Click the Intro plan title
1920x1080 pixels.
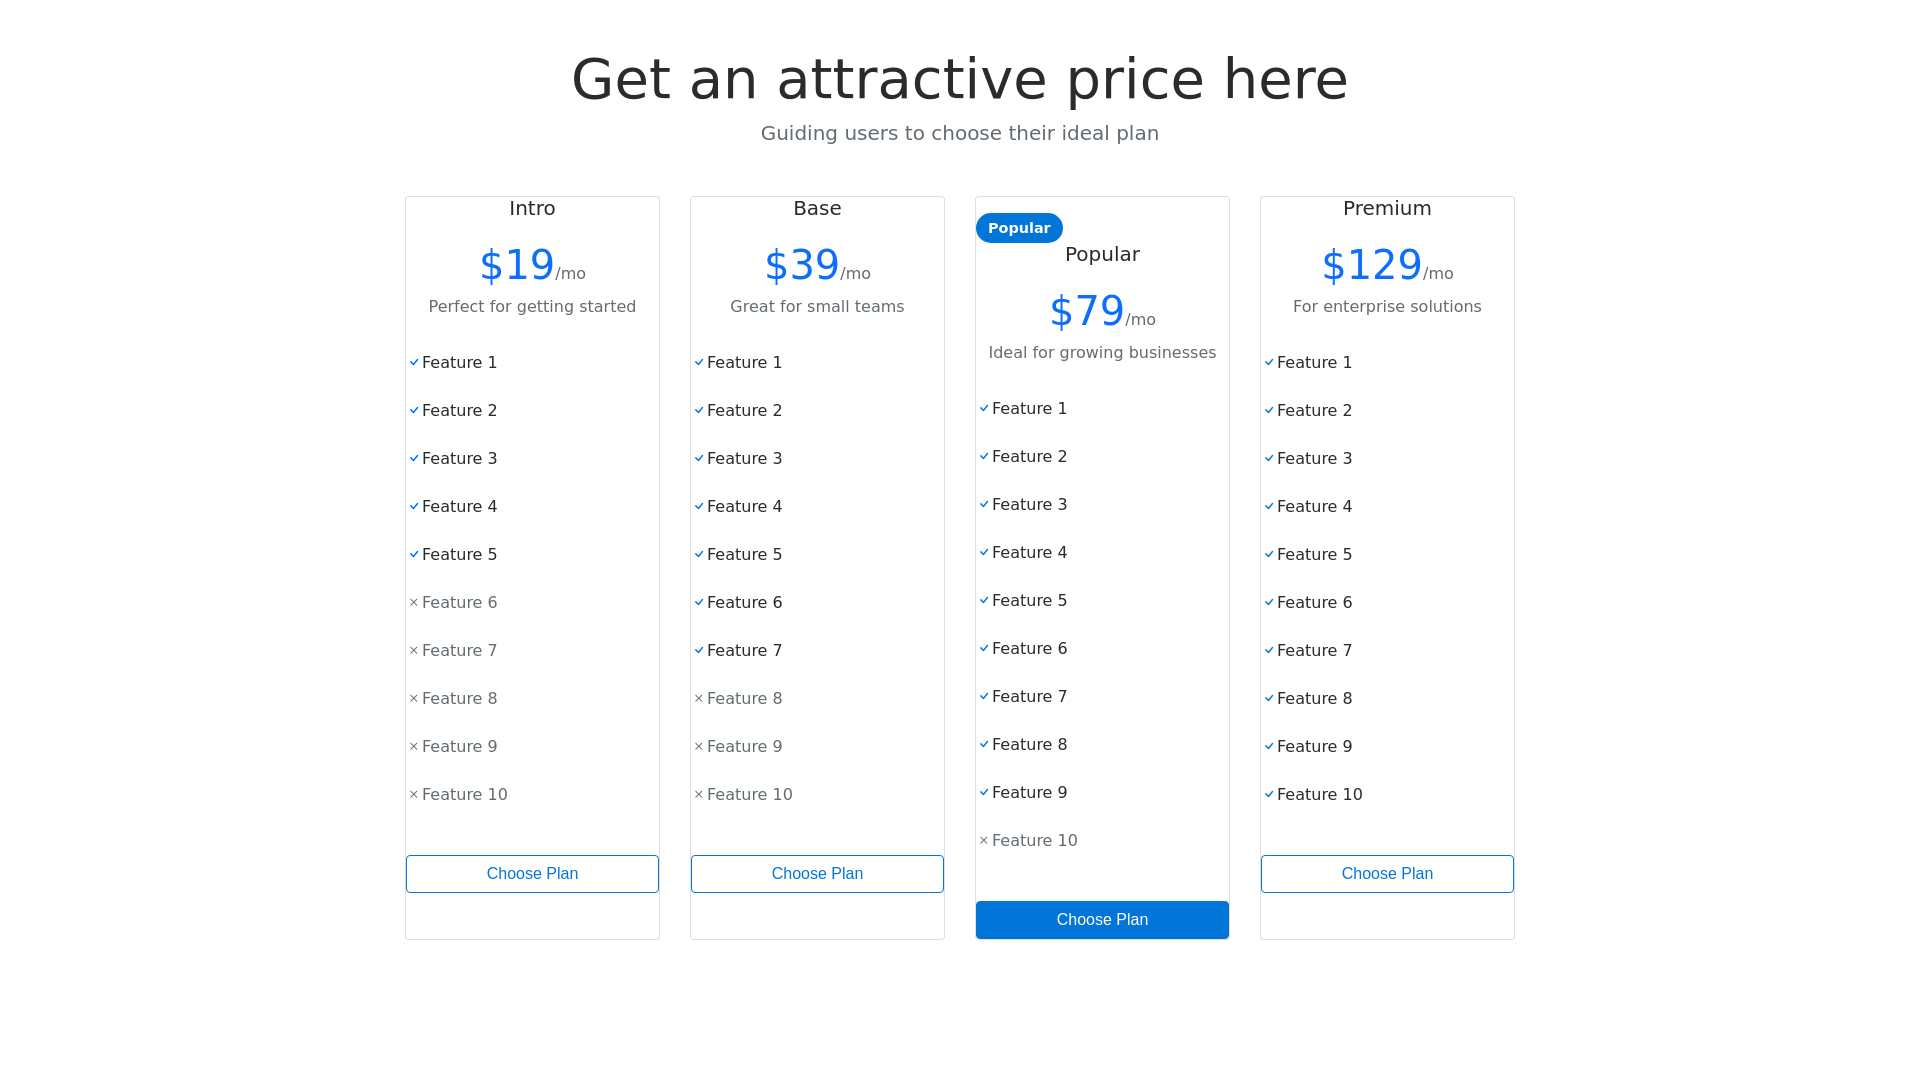coord(532,208)
